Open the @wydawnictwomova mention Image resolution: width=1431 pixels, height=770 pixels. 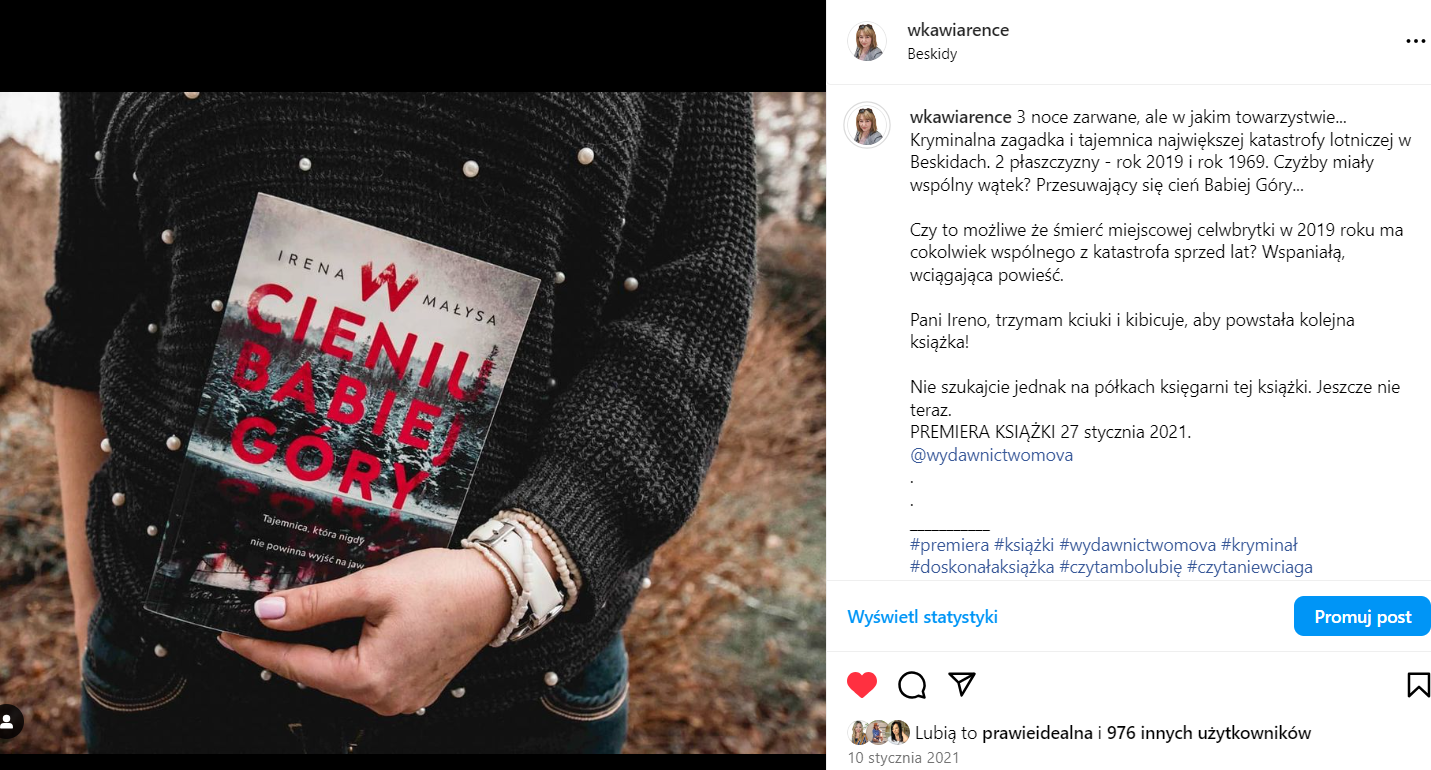pos(991,455)
